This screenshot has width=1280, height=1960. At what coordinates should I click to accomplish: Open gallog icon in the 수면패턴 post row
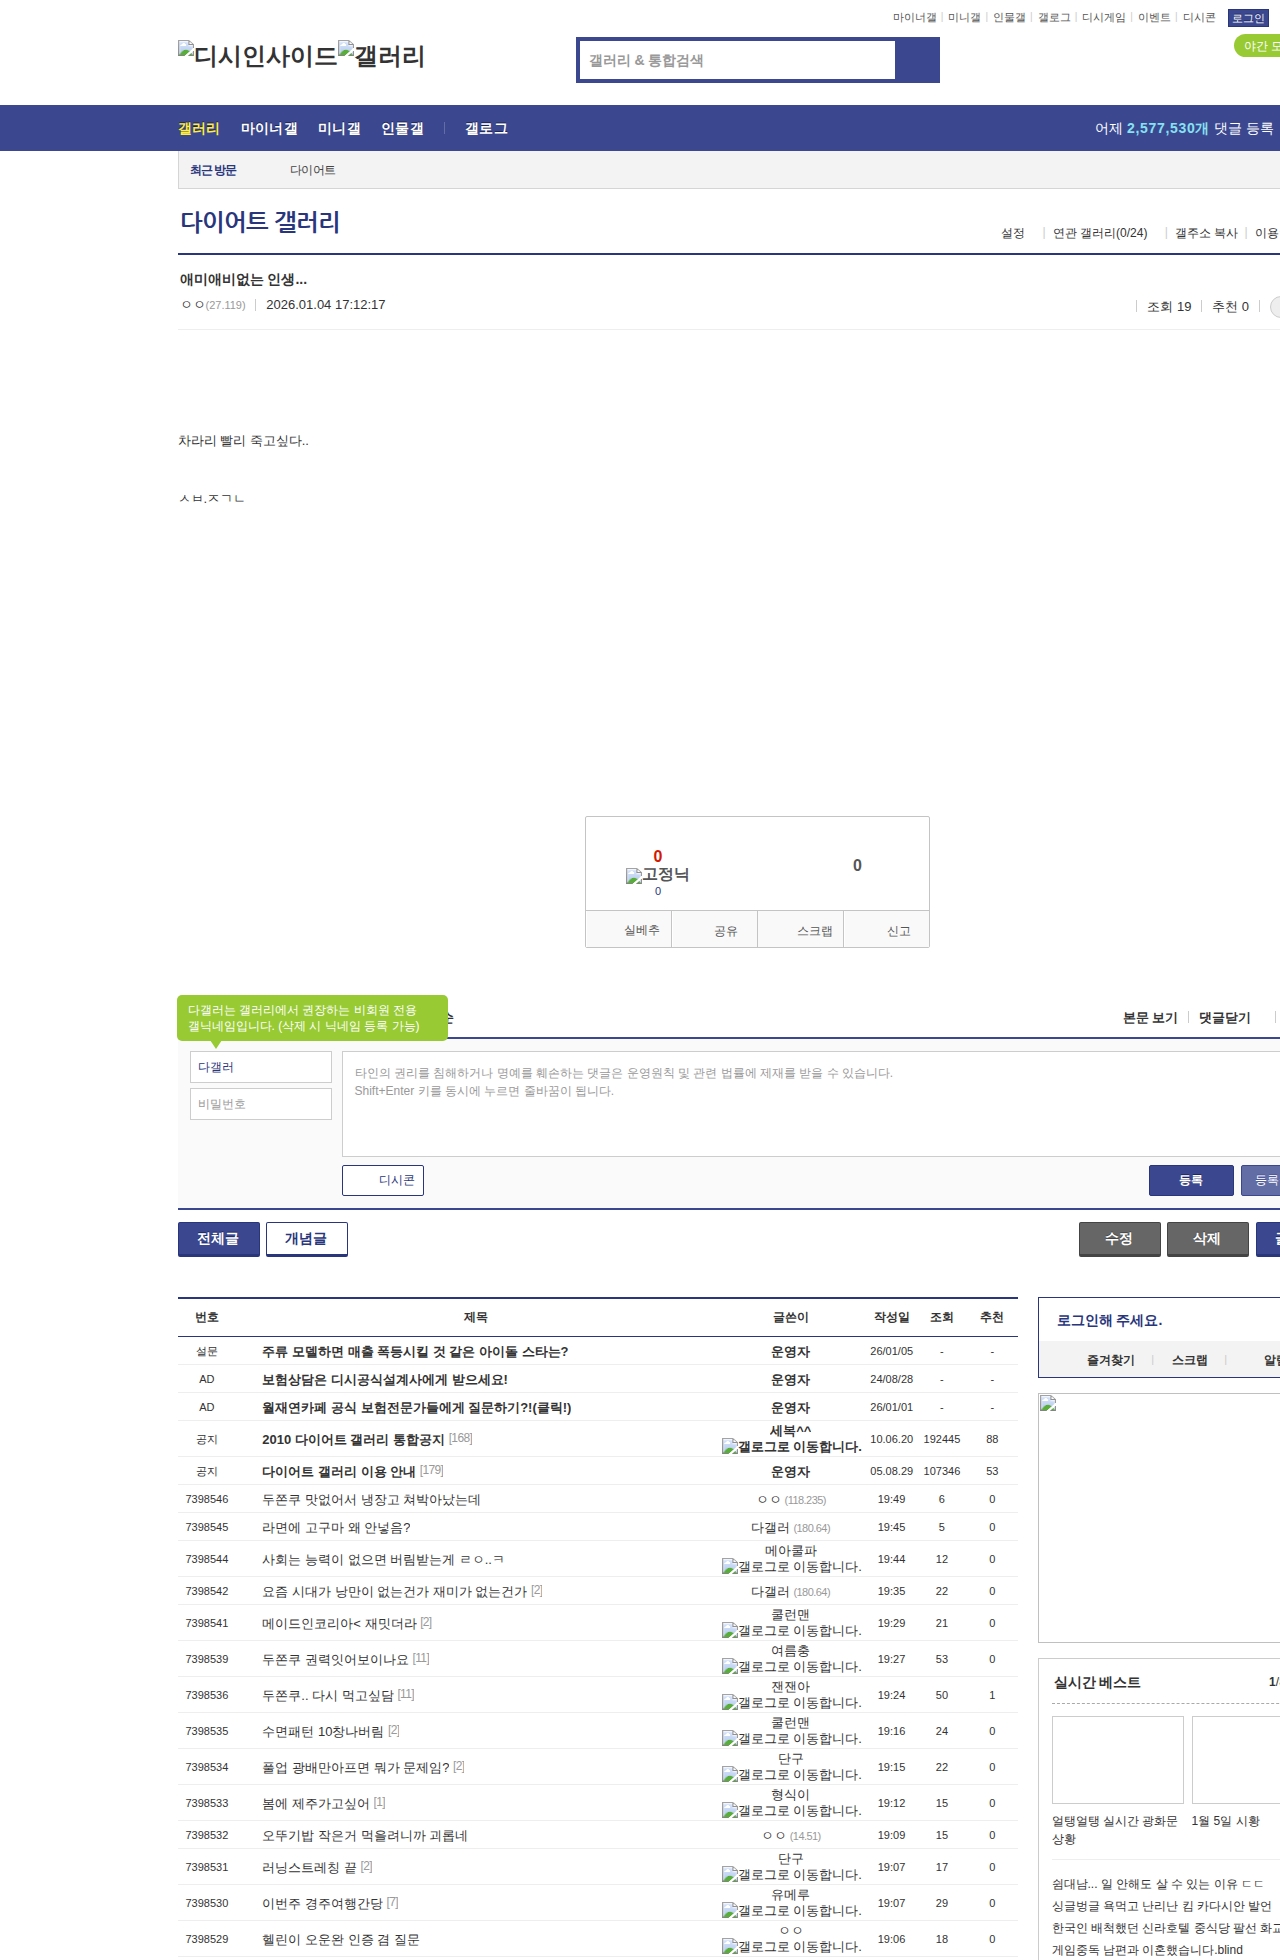791,1739
